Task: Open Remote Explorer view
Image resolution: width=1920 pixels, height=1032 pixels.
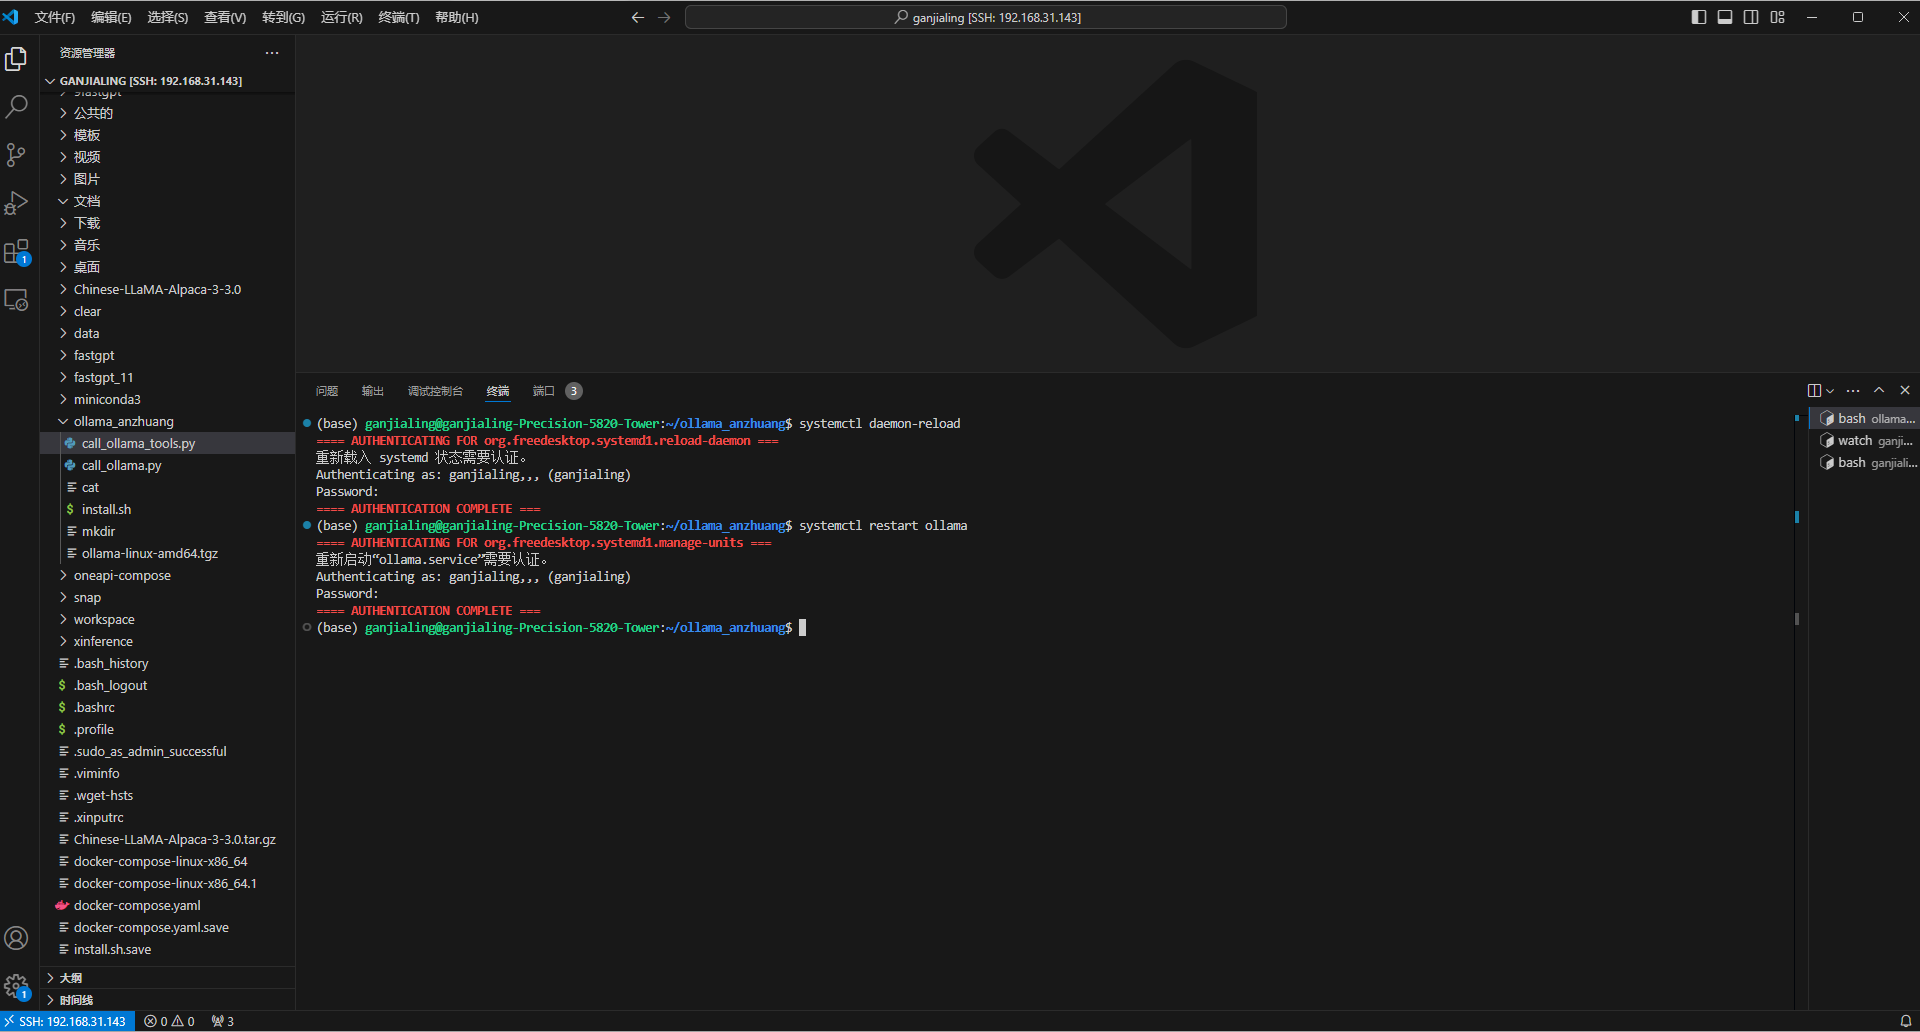Action: point(16,300)
